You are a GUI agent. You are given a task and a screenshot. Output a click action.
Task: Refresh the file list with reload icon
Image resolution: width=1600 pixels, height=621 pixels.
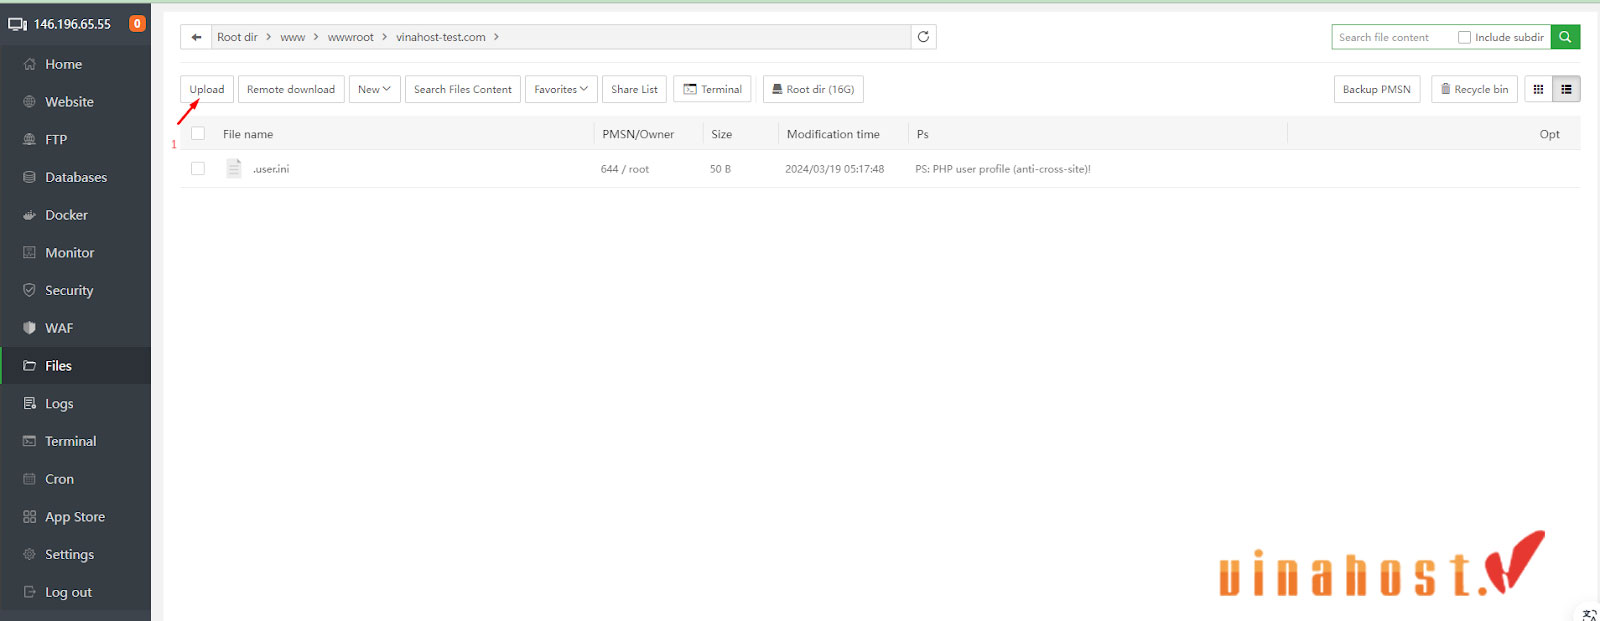pos(923,37)
